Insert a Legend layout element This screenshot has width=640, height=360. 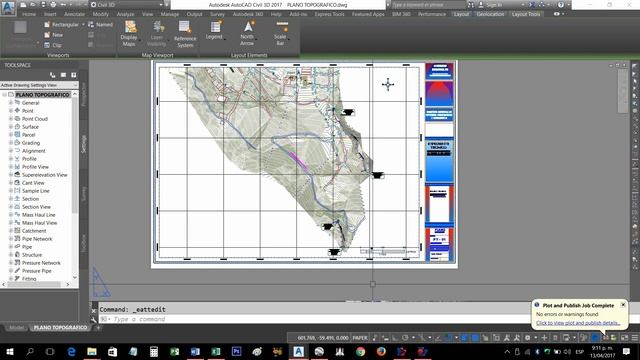click(x=215, y=31)
